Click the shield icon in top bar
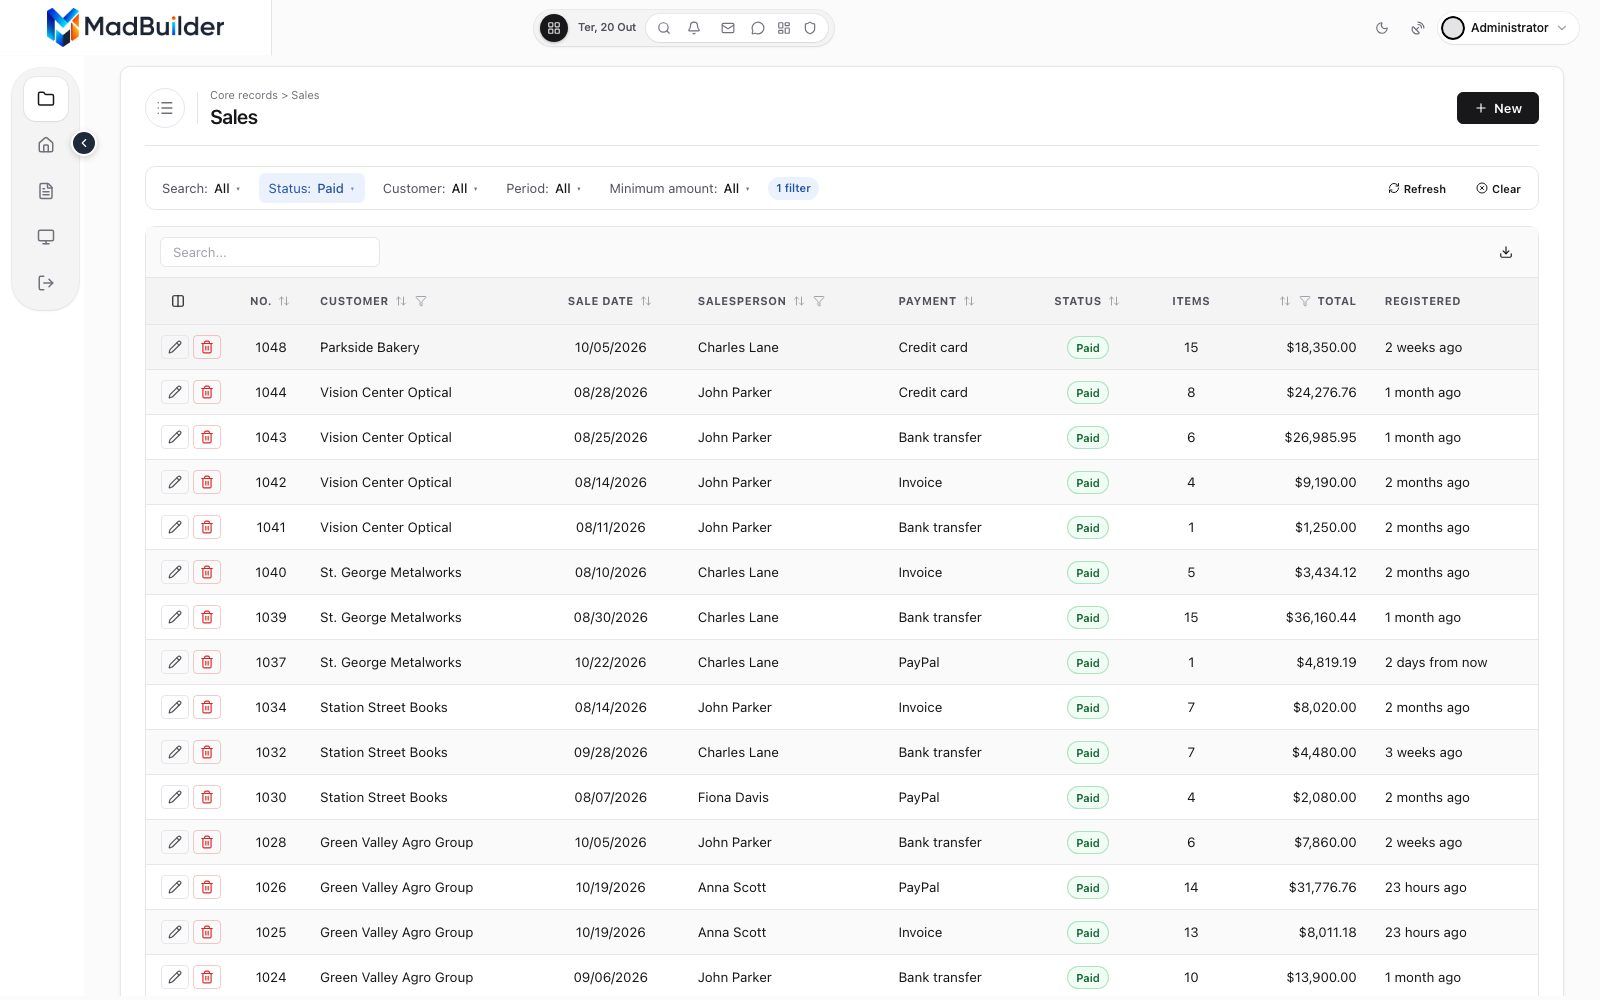Image resolution: width=1600 pixels, height=1000 pixels. tap(810, 28)
